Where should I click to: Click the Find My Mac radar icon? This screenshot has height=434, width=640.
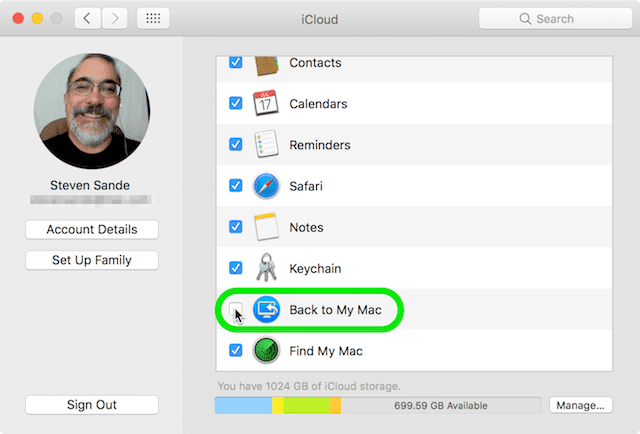266,351
